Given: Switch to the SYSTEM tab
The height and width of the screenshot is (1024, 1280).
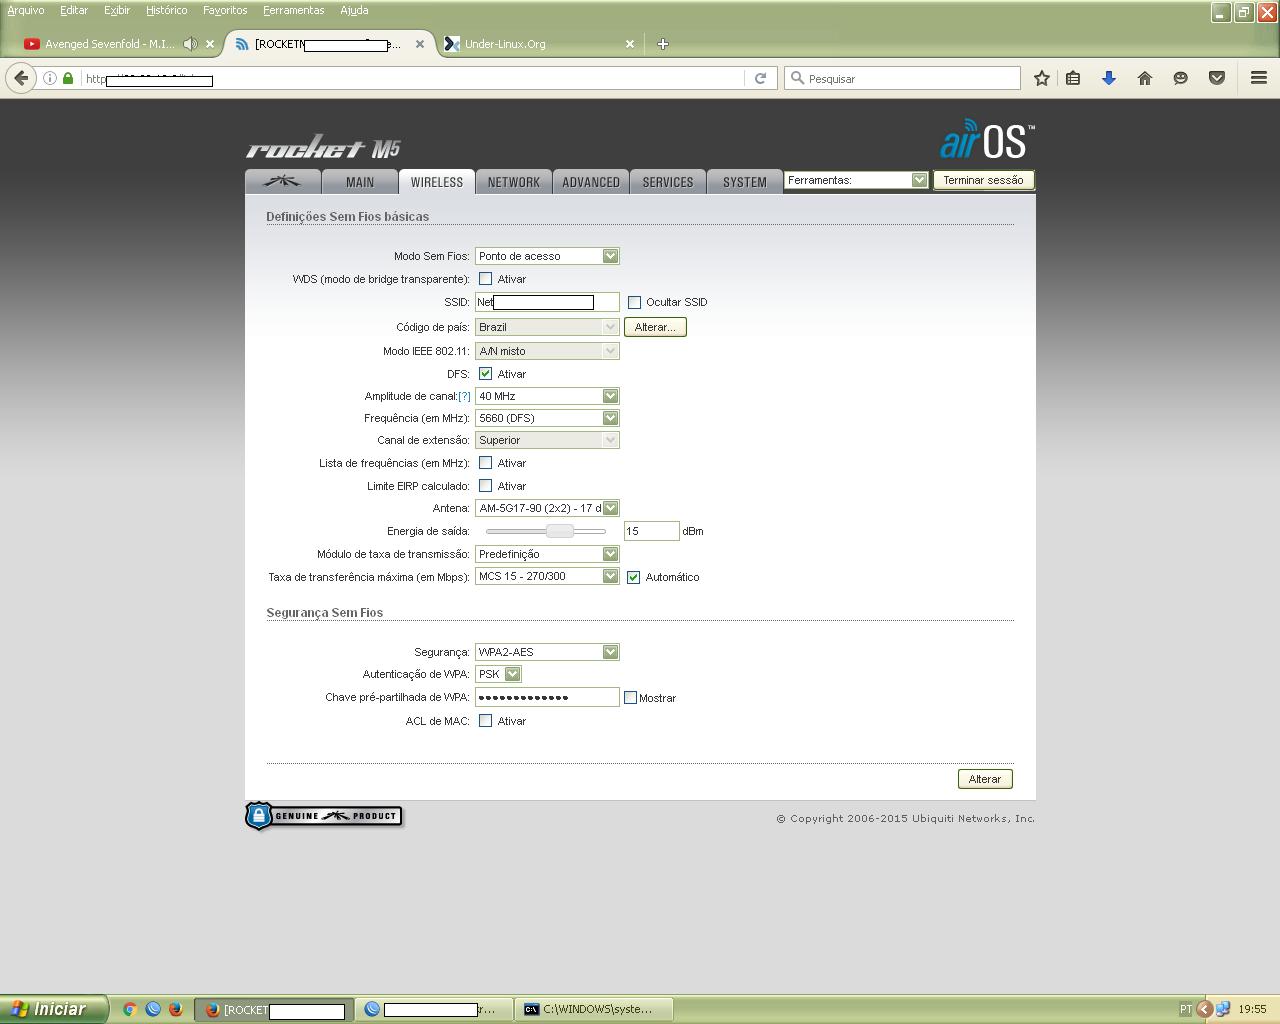Looking at the screenshot, I should [x=745, y=181].
